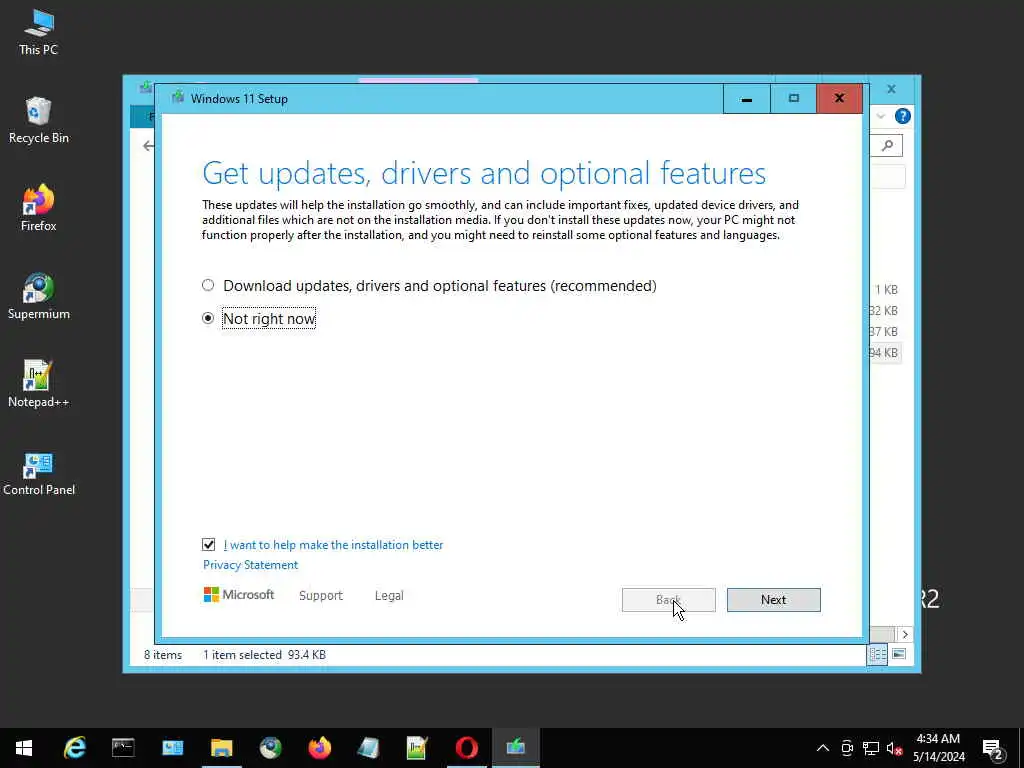Click the 8 items status bar text

coord(163,654)
